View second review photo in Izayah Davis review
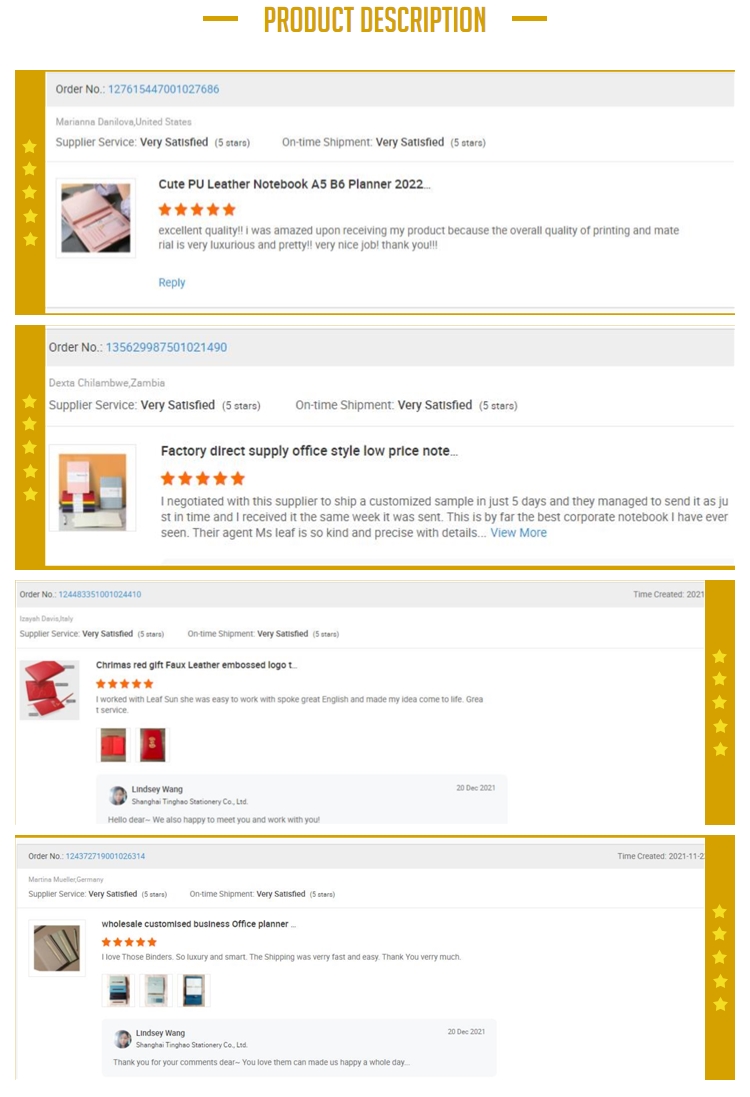 click(153, 745)
